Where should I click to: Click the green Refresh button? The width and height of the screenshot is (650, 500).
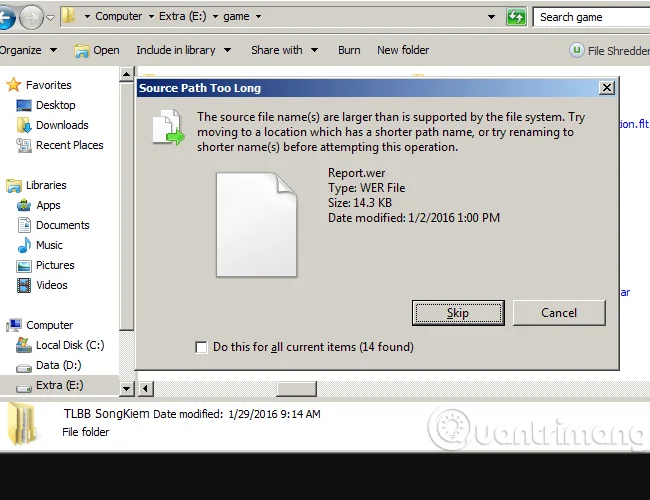tap(516, 17)
